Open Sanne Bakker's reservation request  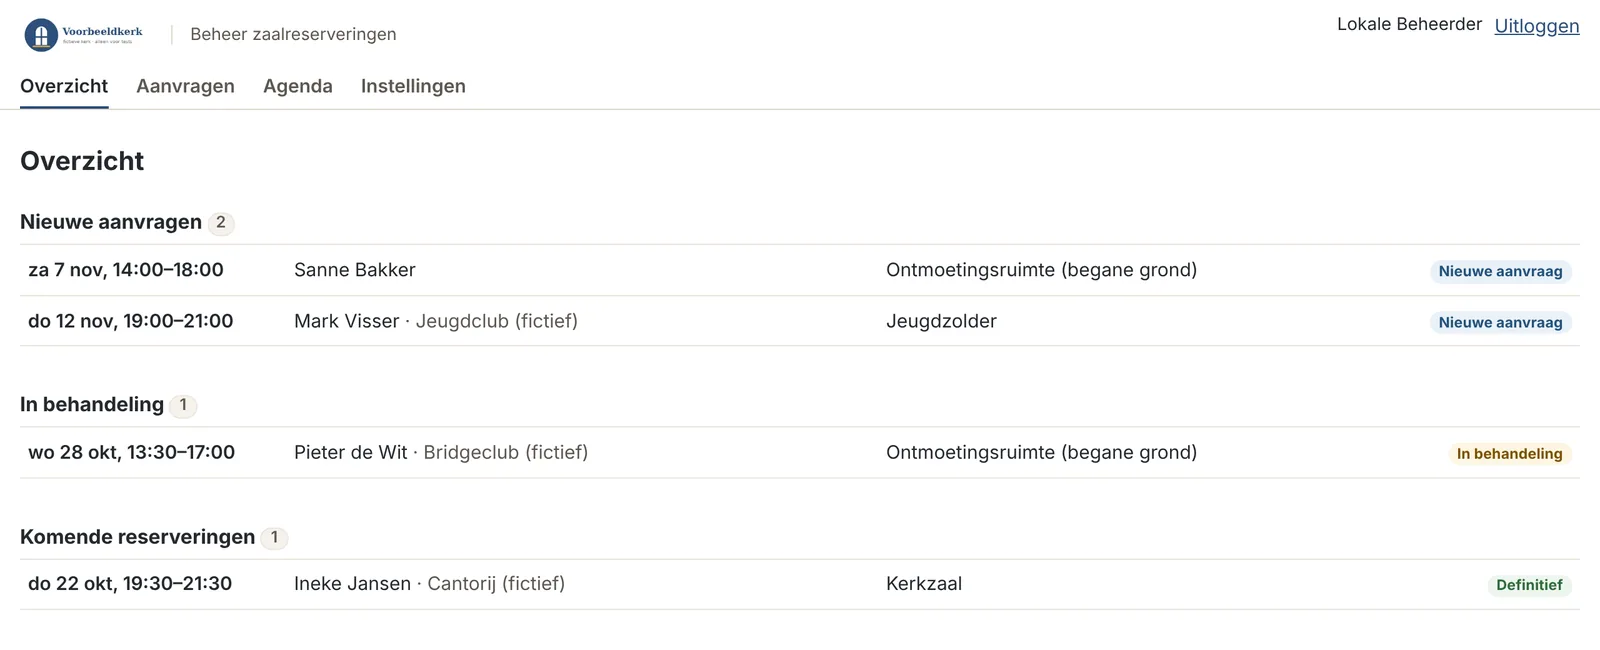tap(800, 270)
